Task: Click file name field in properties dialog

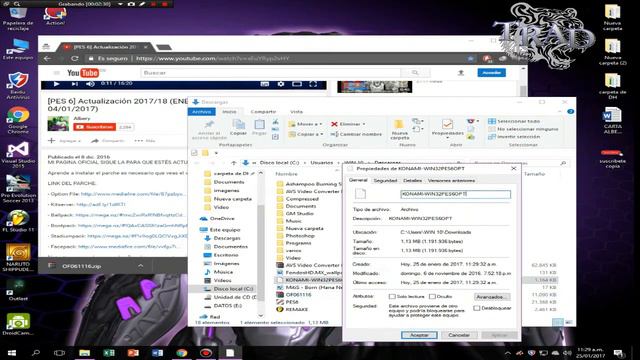Action: (x=455, y=194)
